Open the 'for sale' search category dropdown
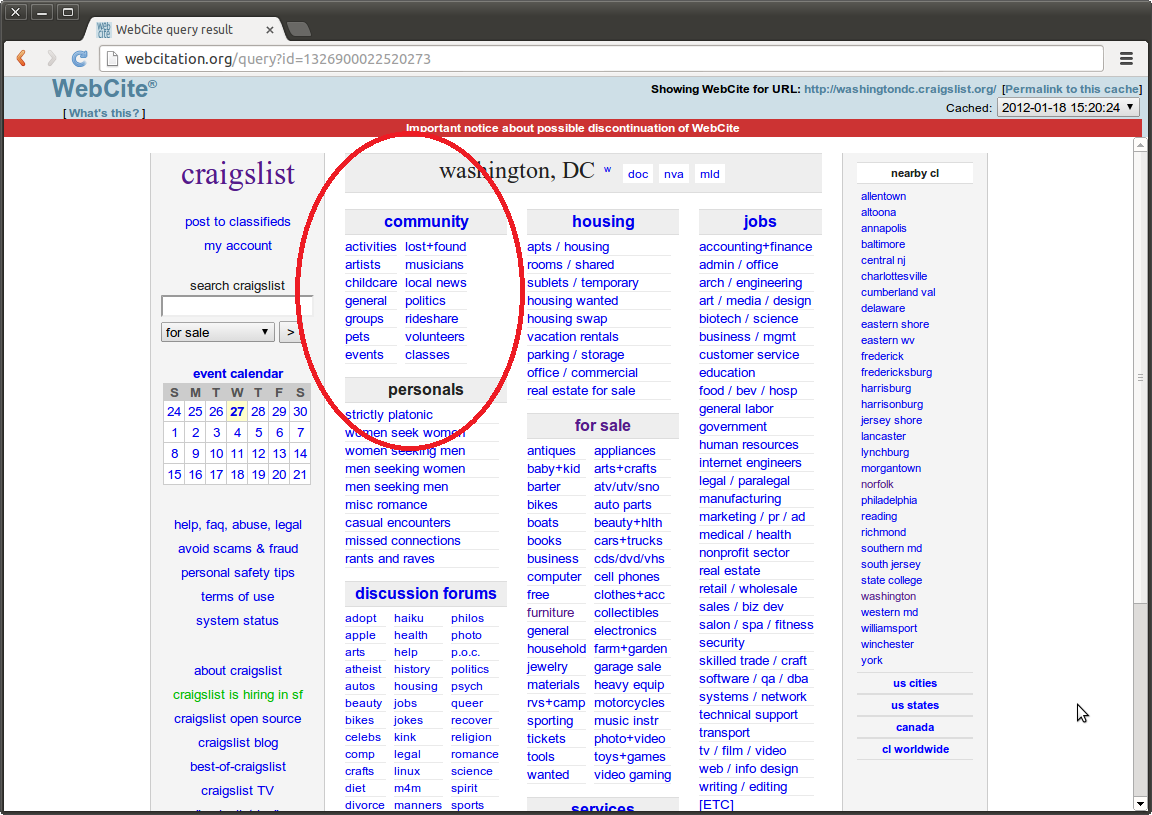Screen dimensions: 1152x815 (217, 332)
